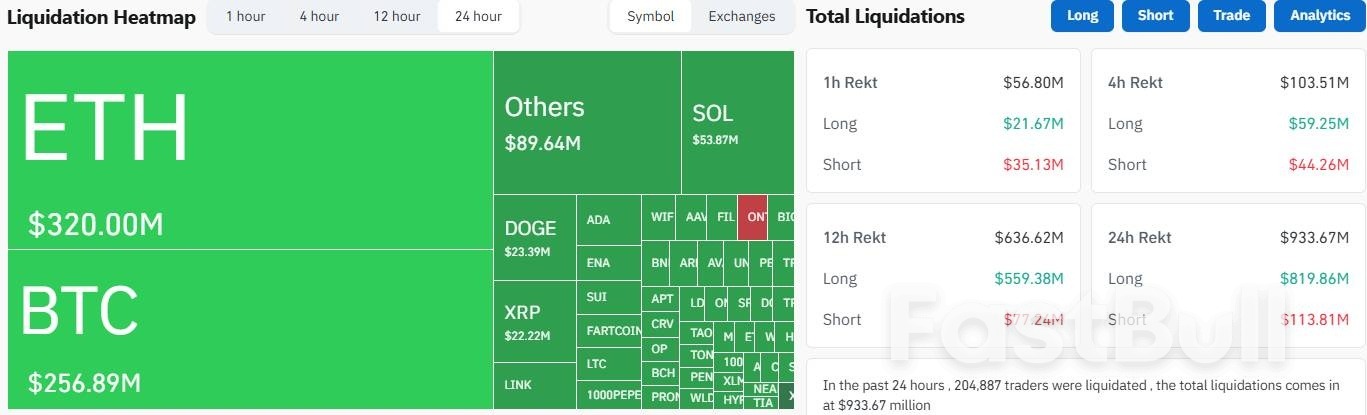The height and width of the screenshot is (415, 1367).
Task: Click the red ONT tile
Action: tap(752, 217)
